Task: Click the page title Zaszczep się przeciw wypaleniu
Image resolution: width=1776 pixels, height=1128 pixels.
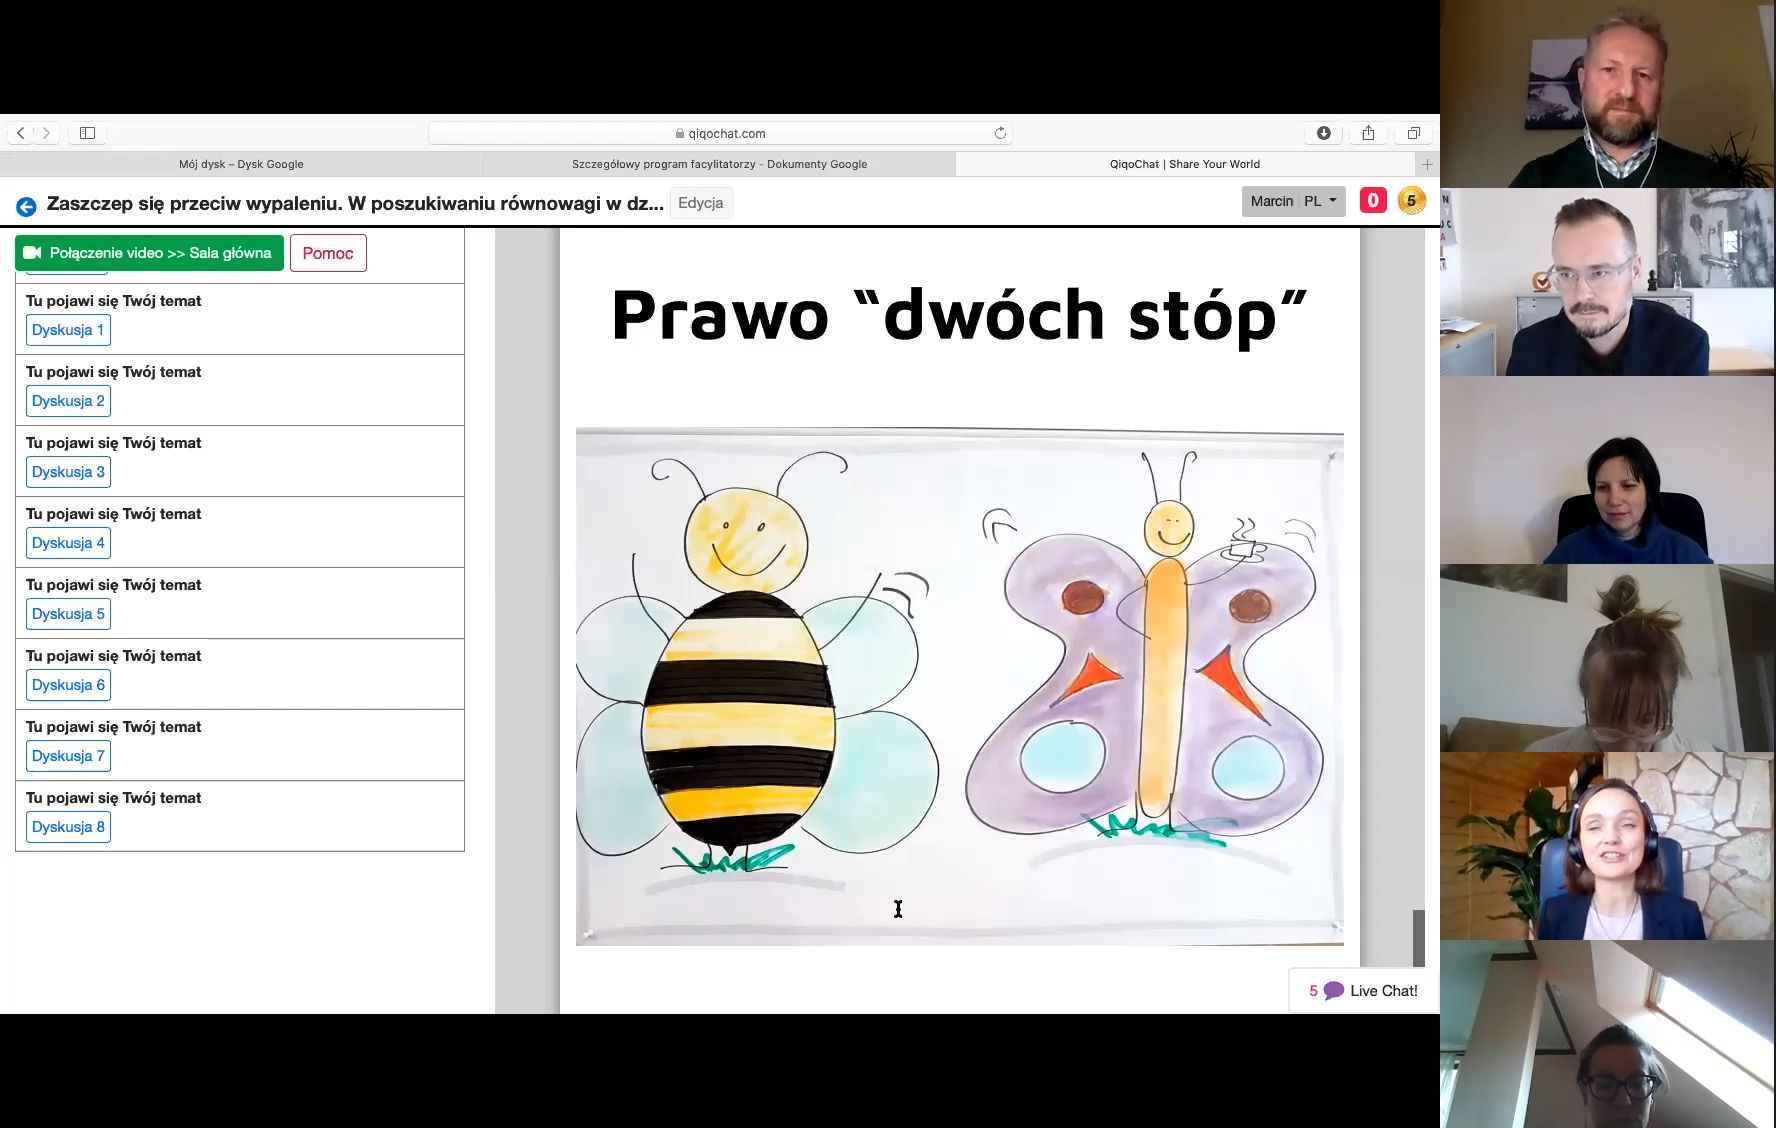Action: (x=355, y=204)
